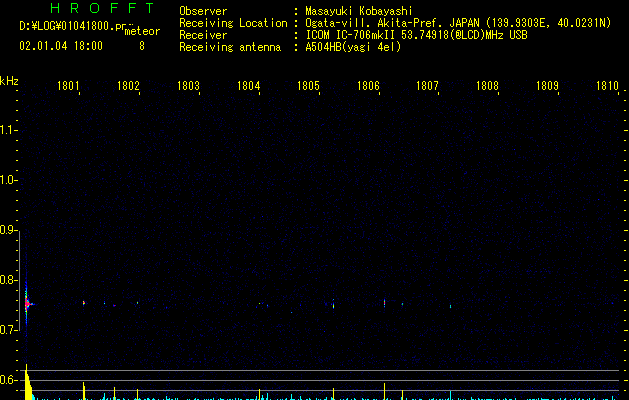
Task: Click receiver text ICOM IC-706mkII
Action: [x=351, y=35]
